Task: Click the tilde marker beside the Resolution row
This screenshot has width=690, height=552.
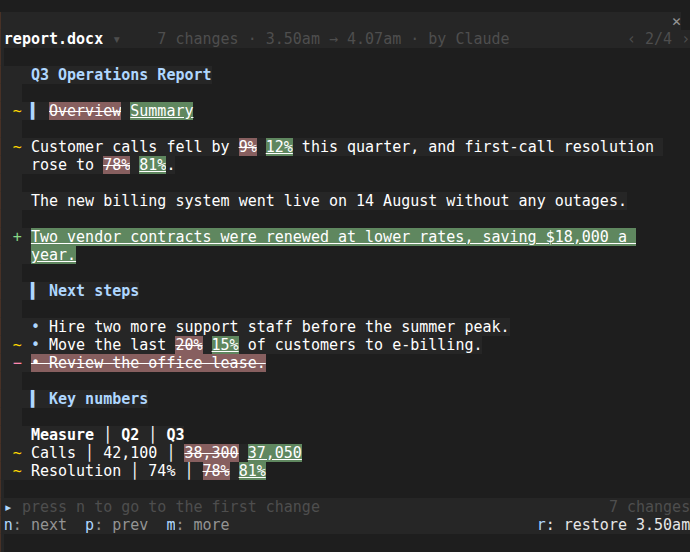Action: [x=17, y=471]
